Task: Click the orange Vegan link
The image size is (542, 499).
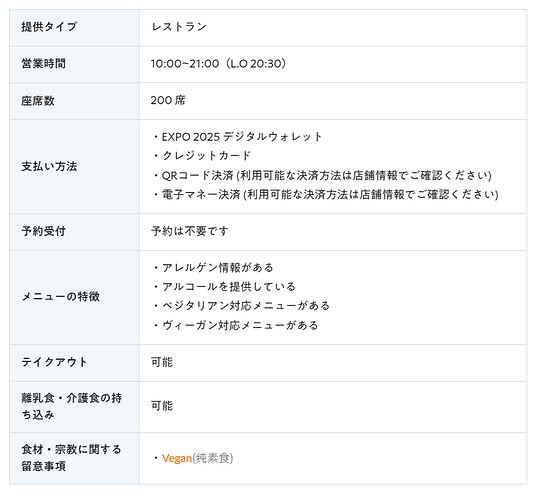Action: (x=177, y=458)
